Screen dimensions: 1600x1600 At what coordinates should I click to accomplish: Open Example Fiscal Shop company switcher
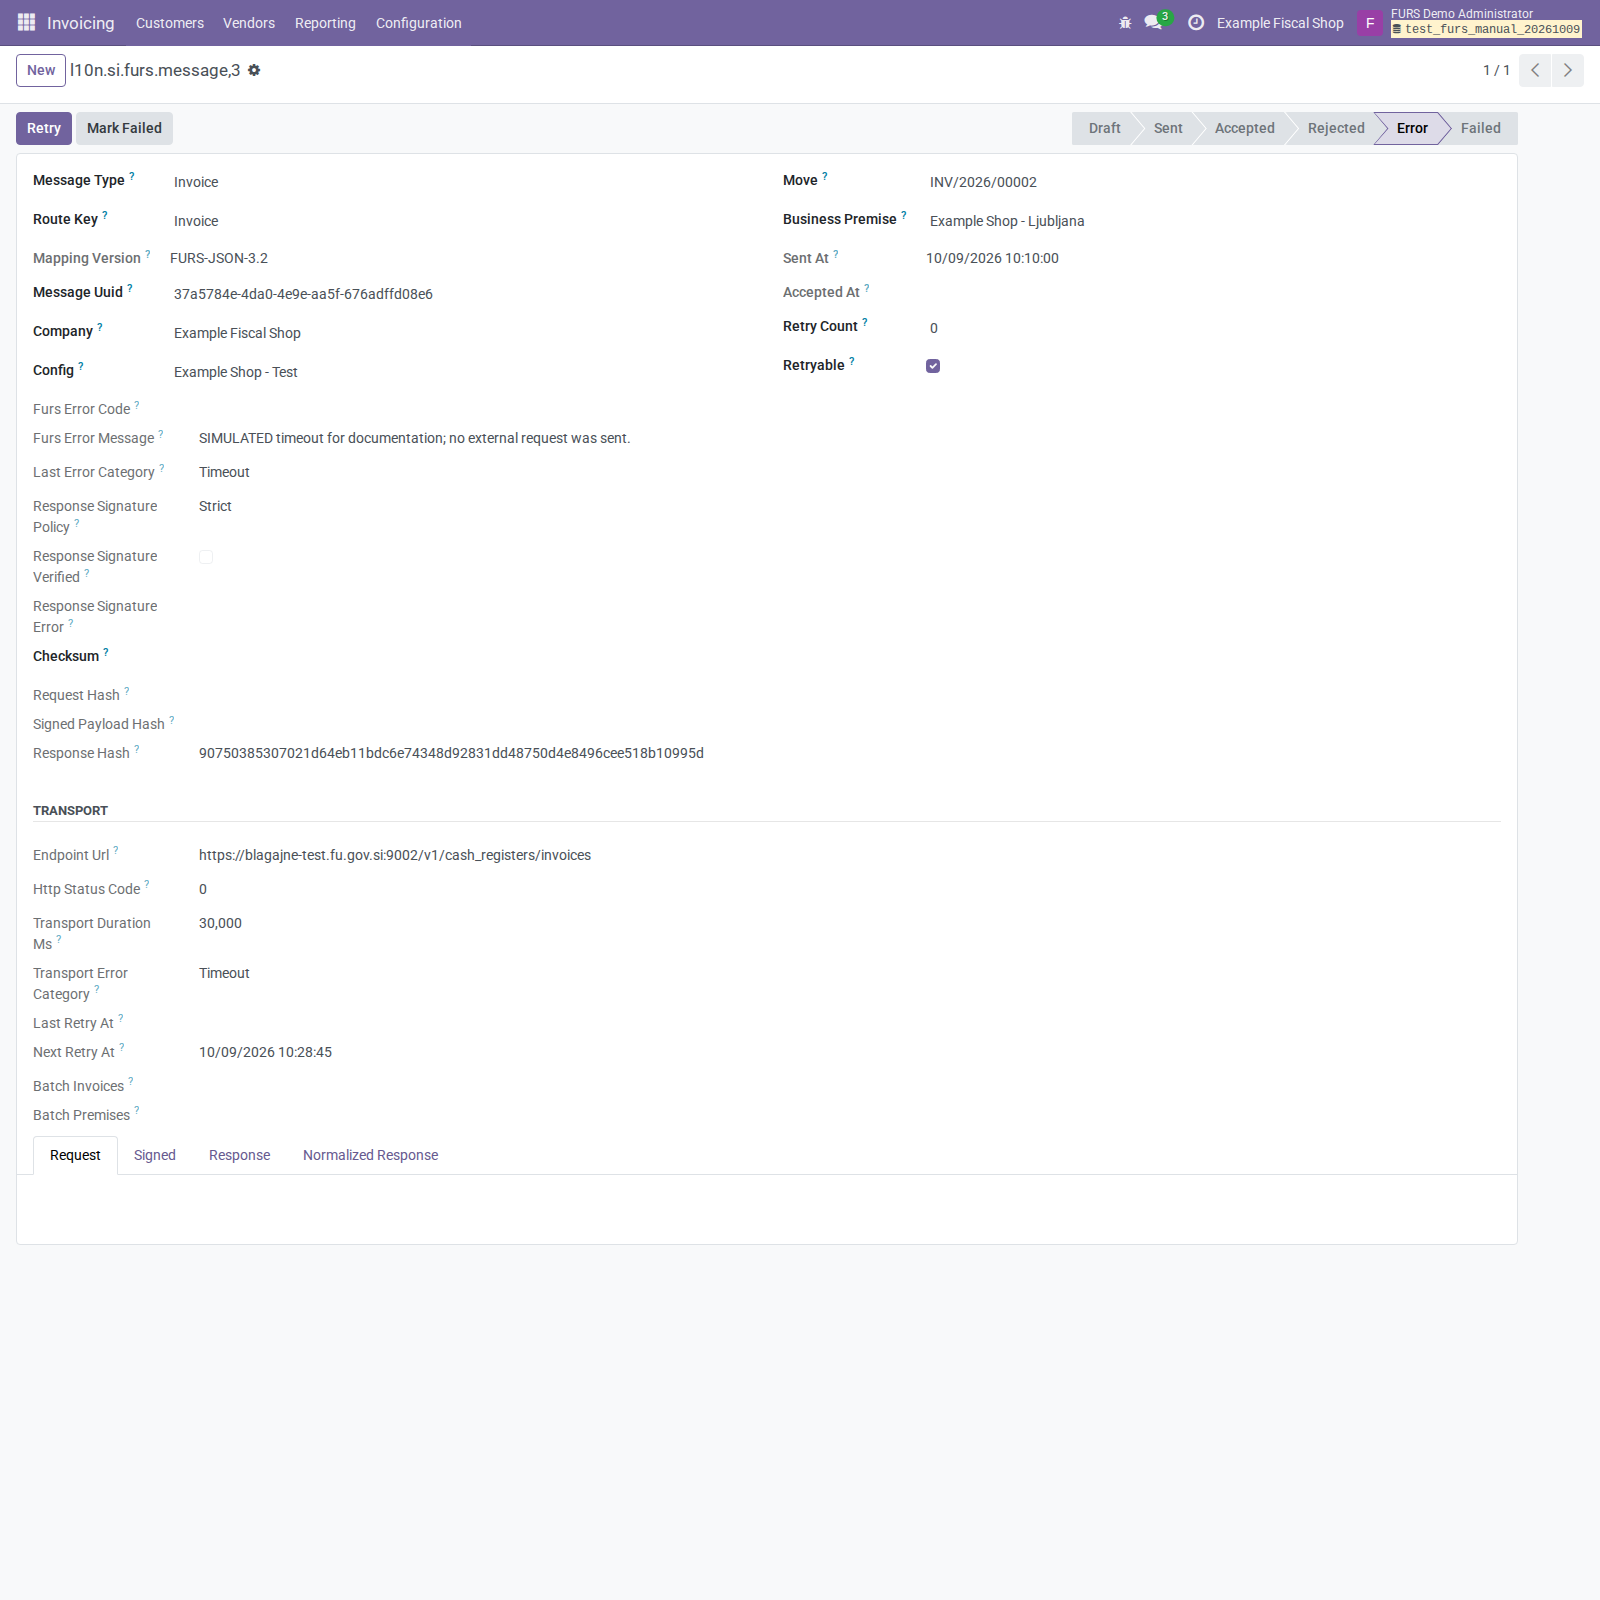click(1280, 23)
